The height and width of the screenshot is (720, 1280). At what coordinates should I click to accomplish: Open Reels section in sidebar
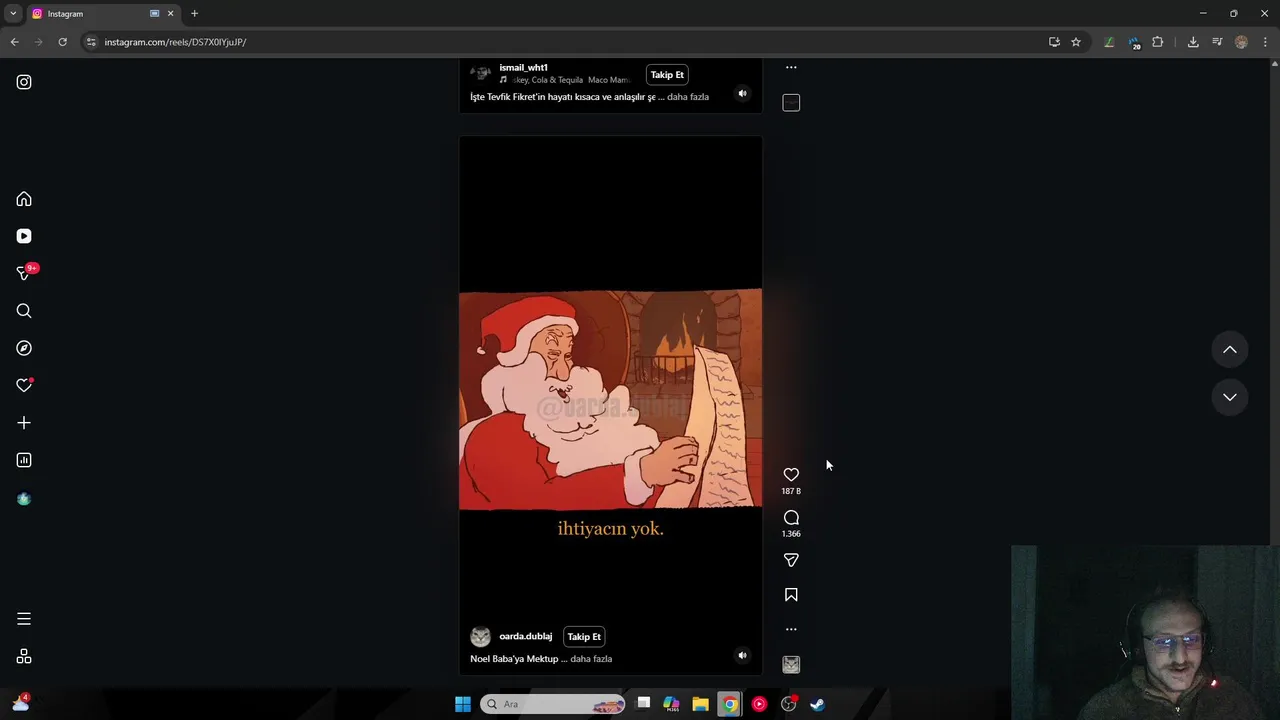pyautogui.click(x=24, y=236)
